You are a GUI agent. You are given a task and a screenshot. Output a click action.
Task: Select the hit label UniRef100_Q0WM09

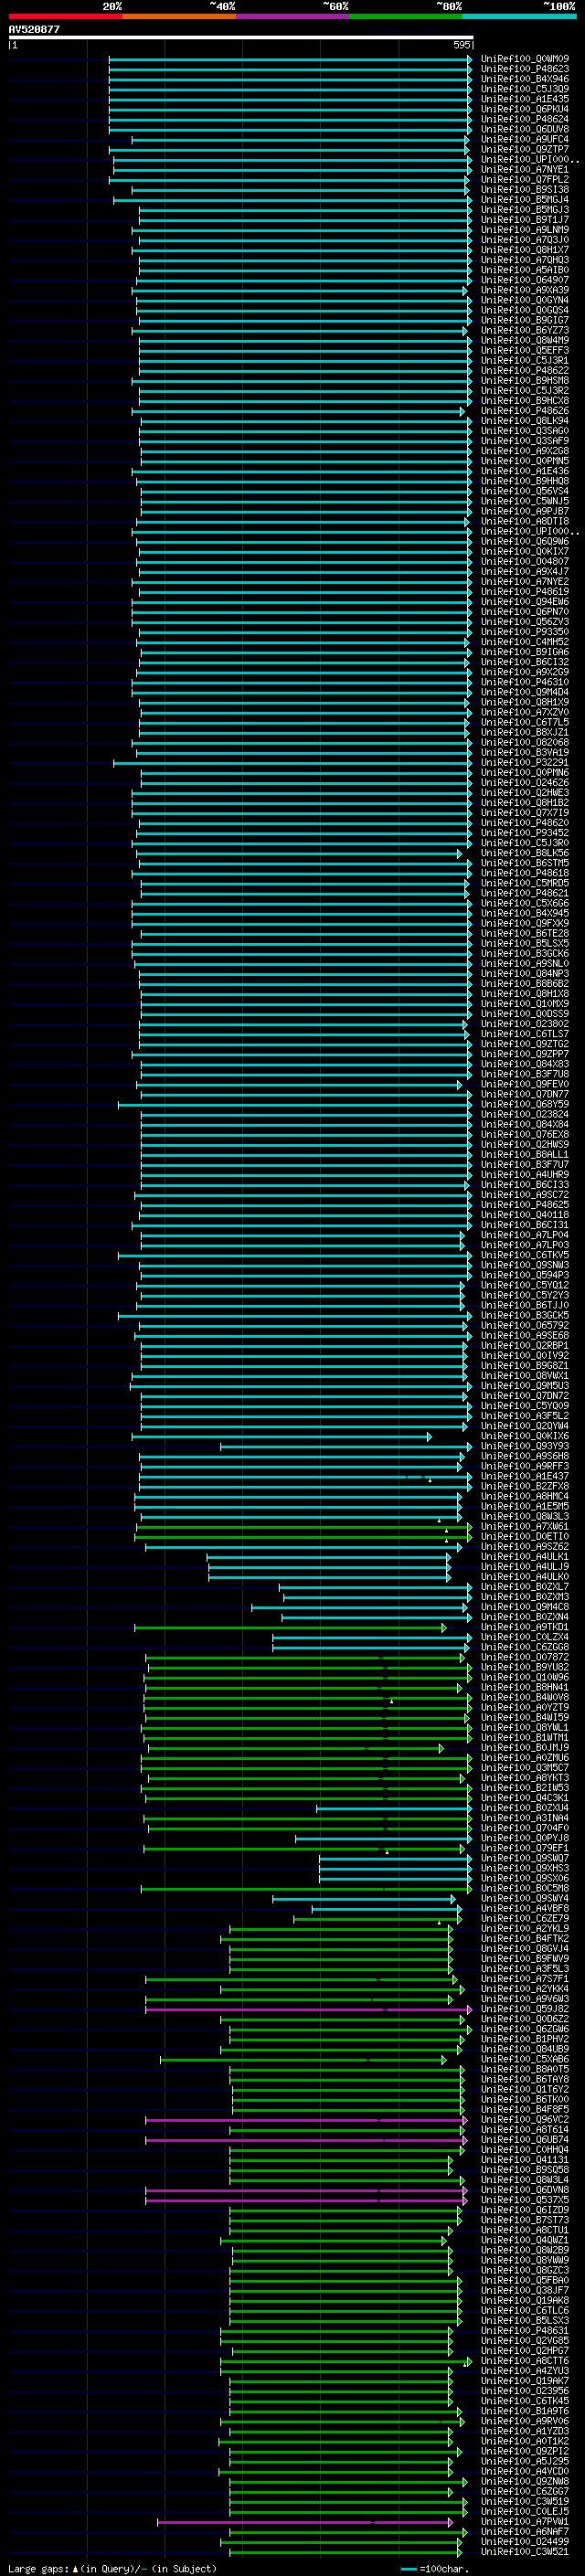coord(525,59)
